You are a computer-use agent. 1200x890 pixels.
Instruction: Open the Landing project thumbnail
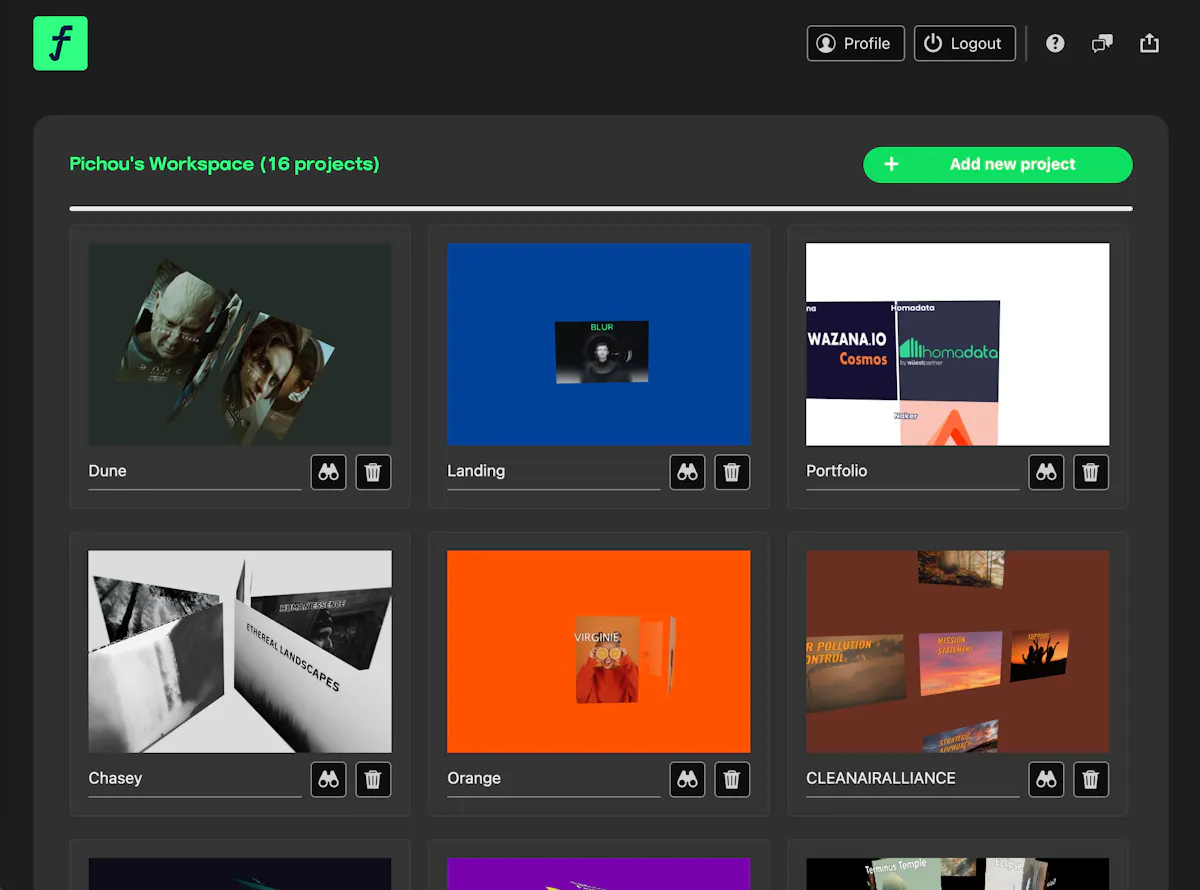point(599,344)
